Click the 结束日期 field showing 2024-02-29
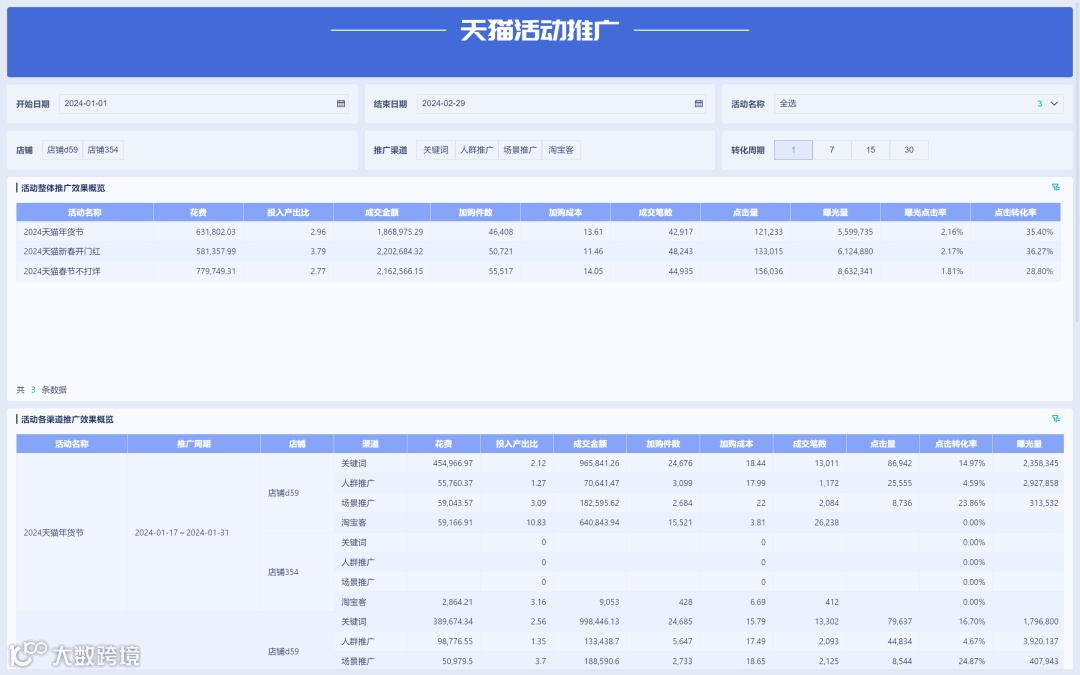 (561, 103)
